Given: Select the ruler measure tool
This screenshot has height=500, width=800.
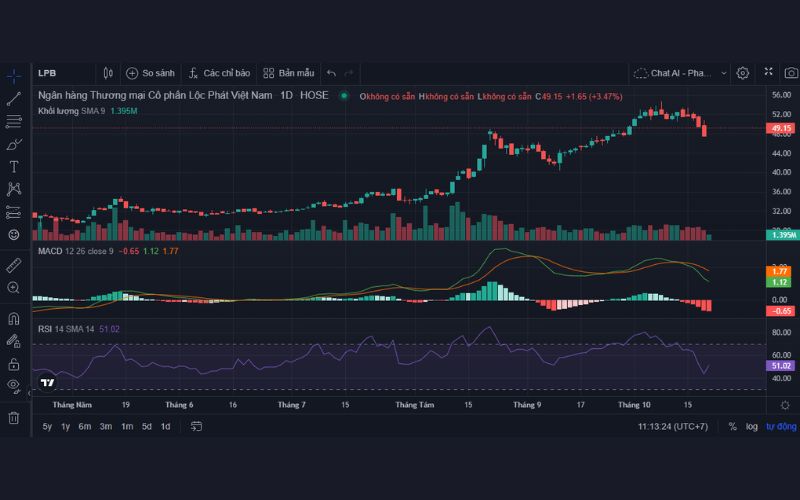Looking at the screenshot, I should pos(14,265).
